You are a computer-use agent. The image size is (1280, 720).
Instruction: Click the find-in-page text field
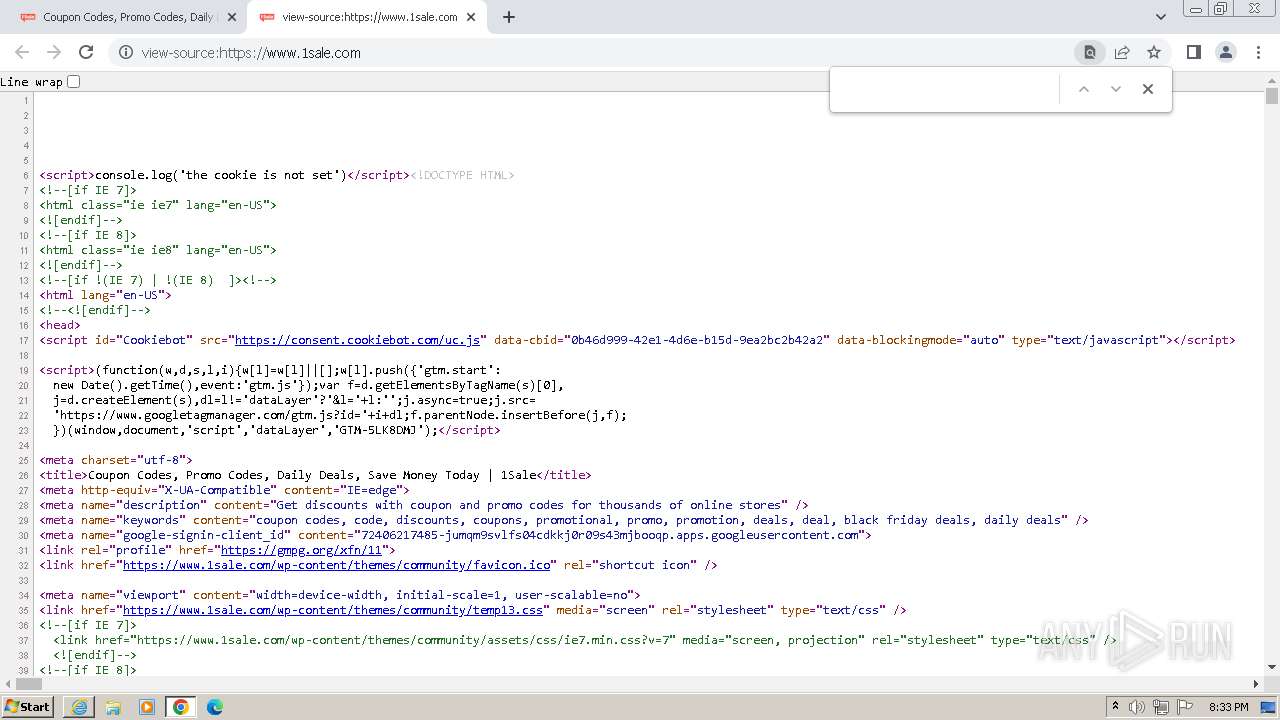[x=947, y=89]
